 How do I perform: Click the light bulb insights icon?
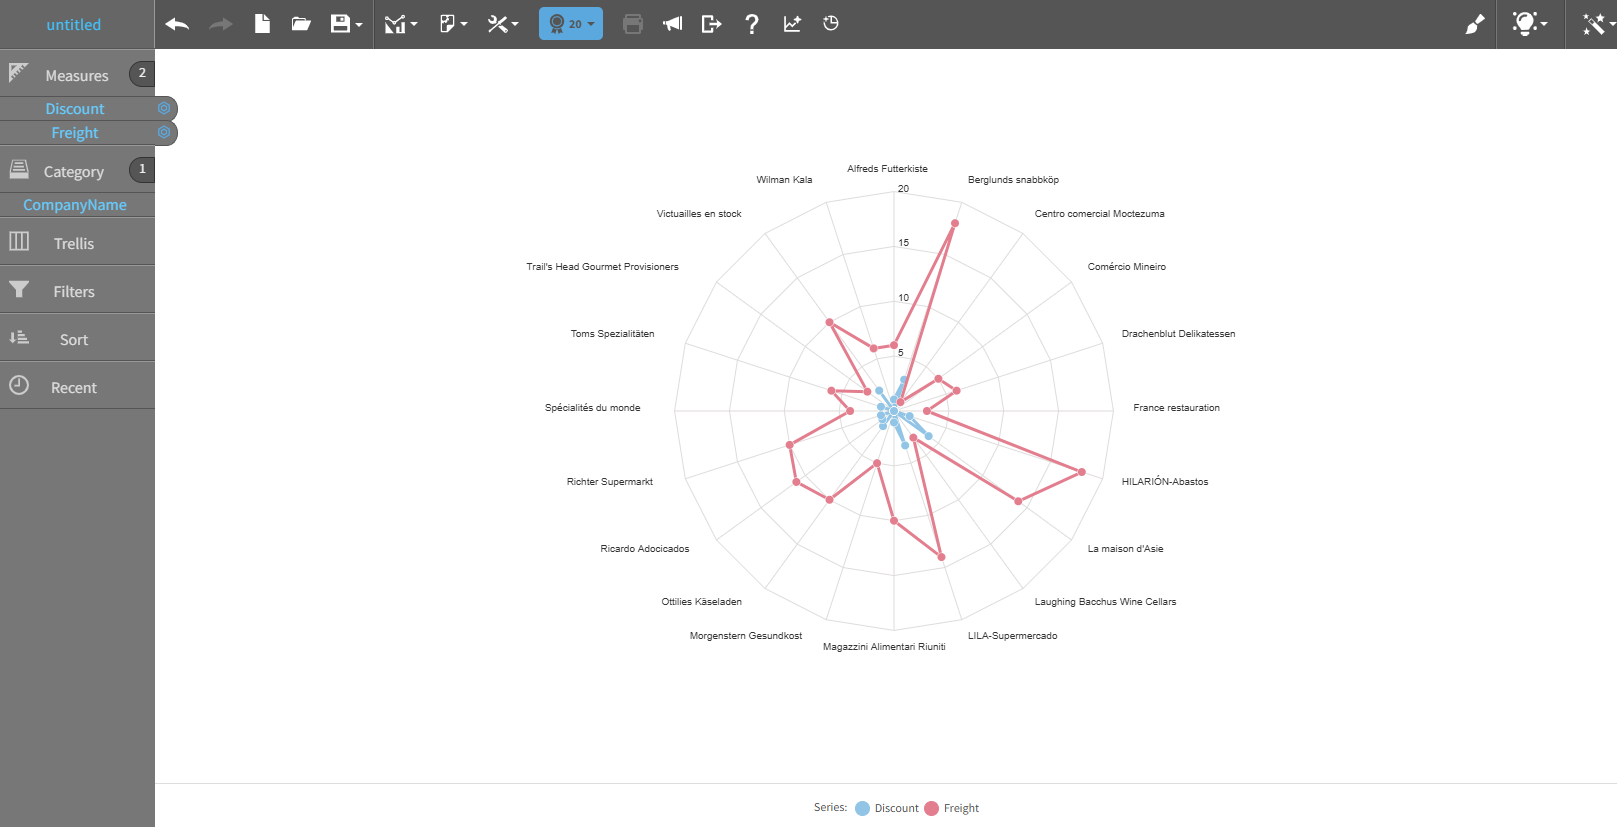point(1524,24)
